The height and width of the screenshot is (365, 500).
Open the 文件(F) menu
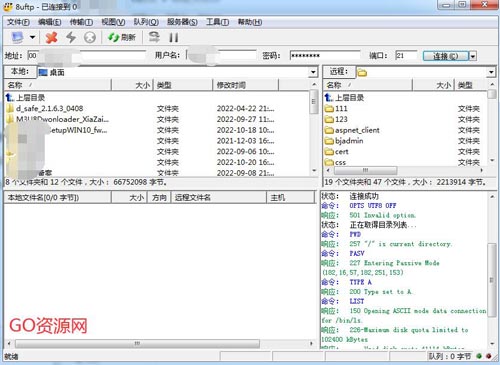(18, 22)
